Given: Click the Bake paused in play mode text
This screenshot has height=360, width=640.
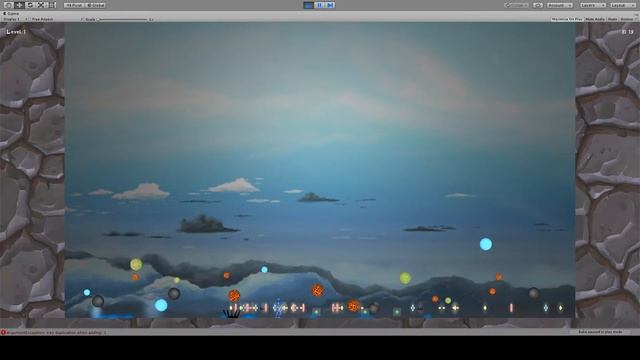Looking at the screenshot, I should point(600,332).
